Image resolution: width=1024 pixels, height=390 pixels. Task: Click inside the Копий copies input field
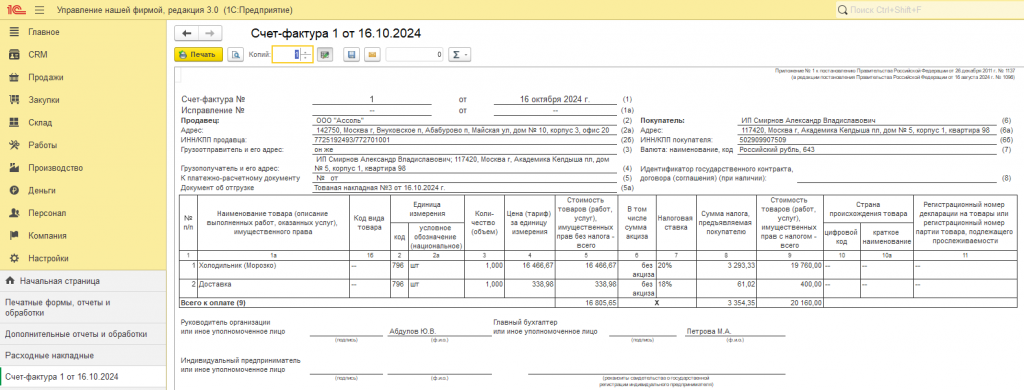coord(286,55)
